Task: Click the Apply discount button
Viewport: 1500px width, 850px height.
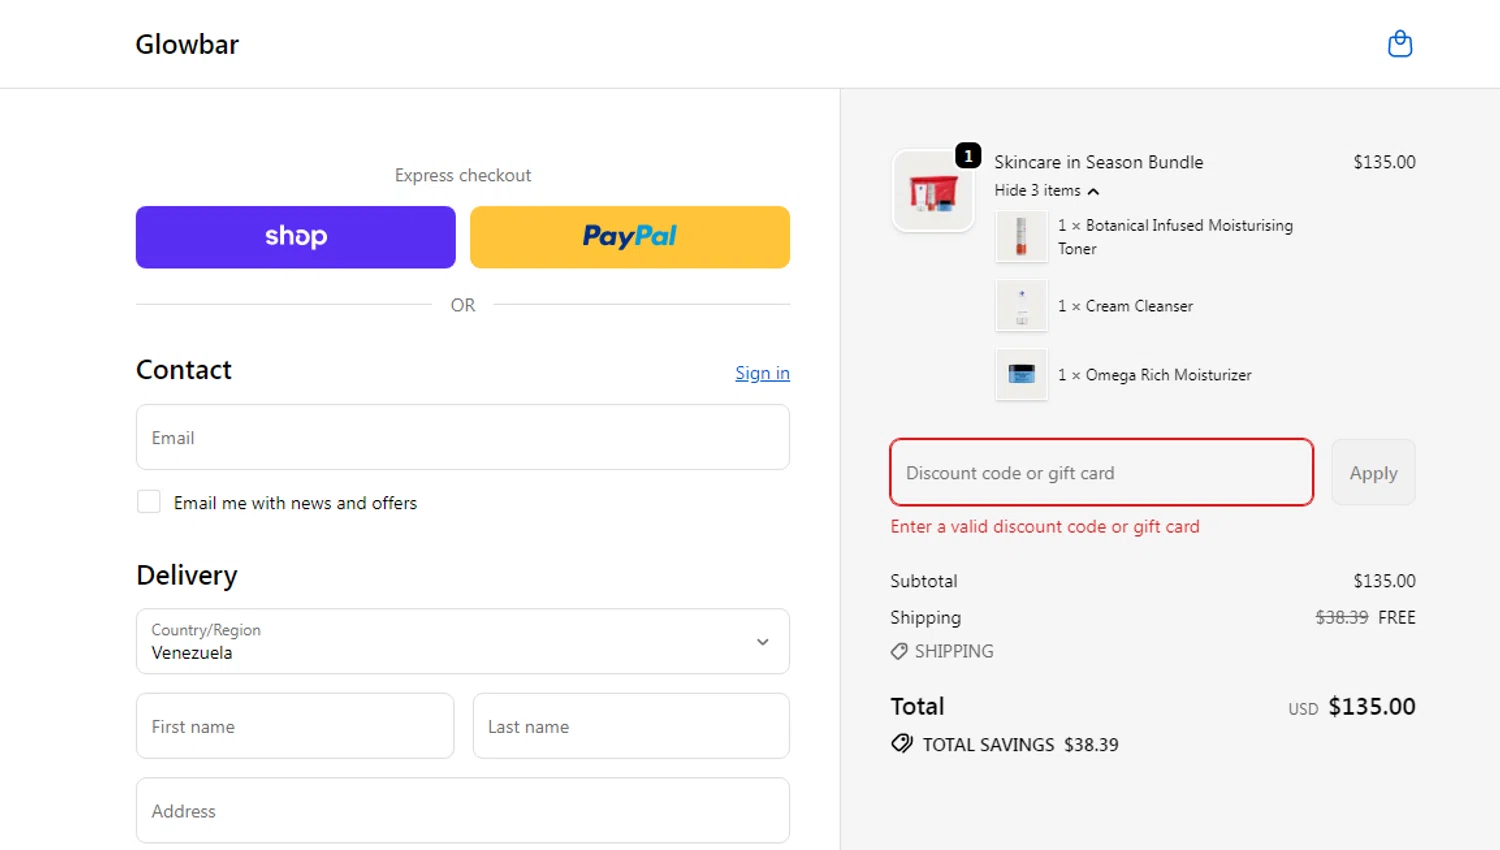Action: [x=1373, y=472]
